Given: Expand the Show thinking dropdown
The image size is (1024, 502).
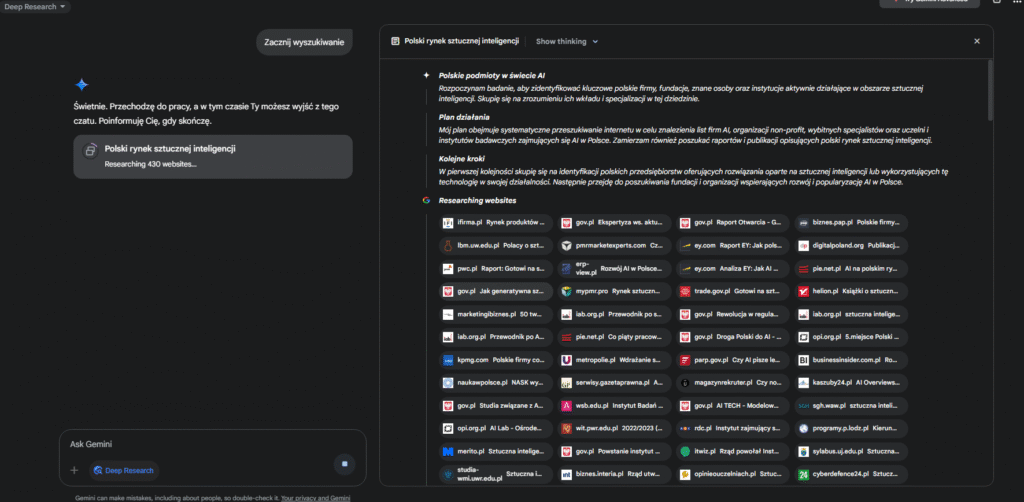Looking at the screenshot, I should (x=567, y=41).
